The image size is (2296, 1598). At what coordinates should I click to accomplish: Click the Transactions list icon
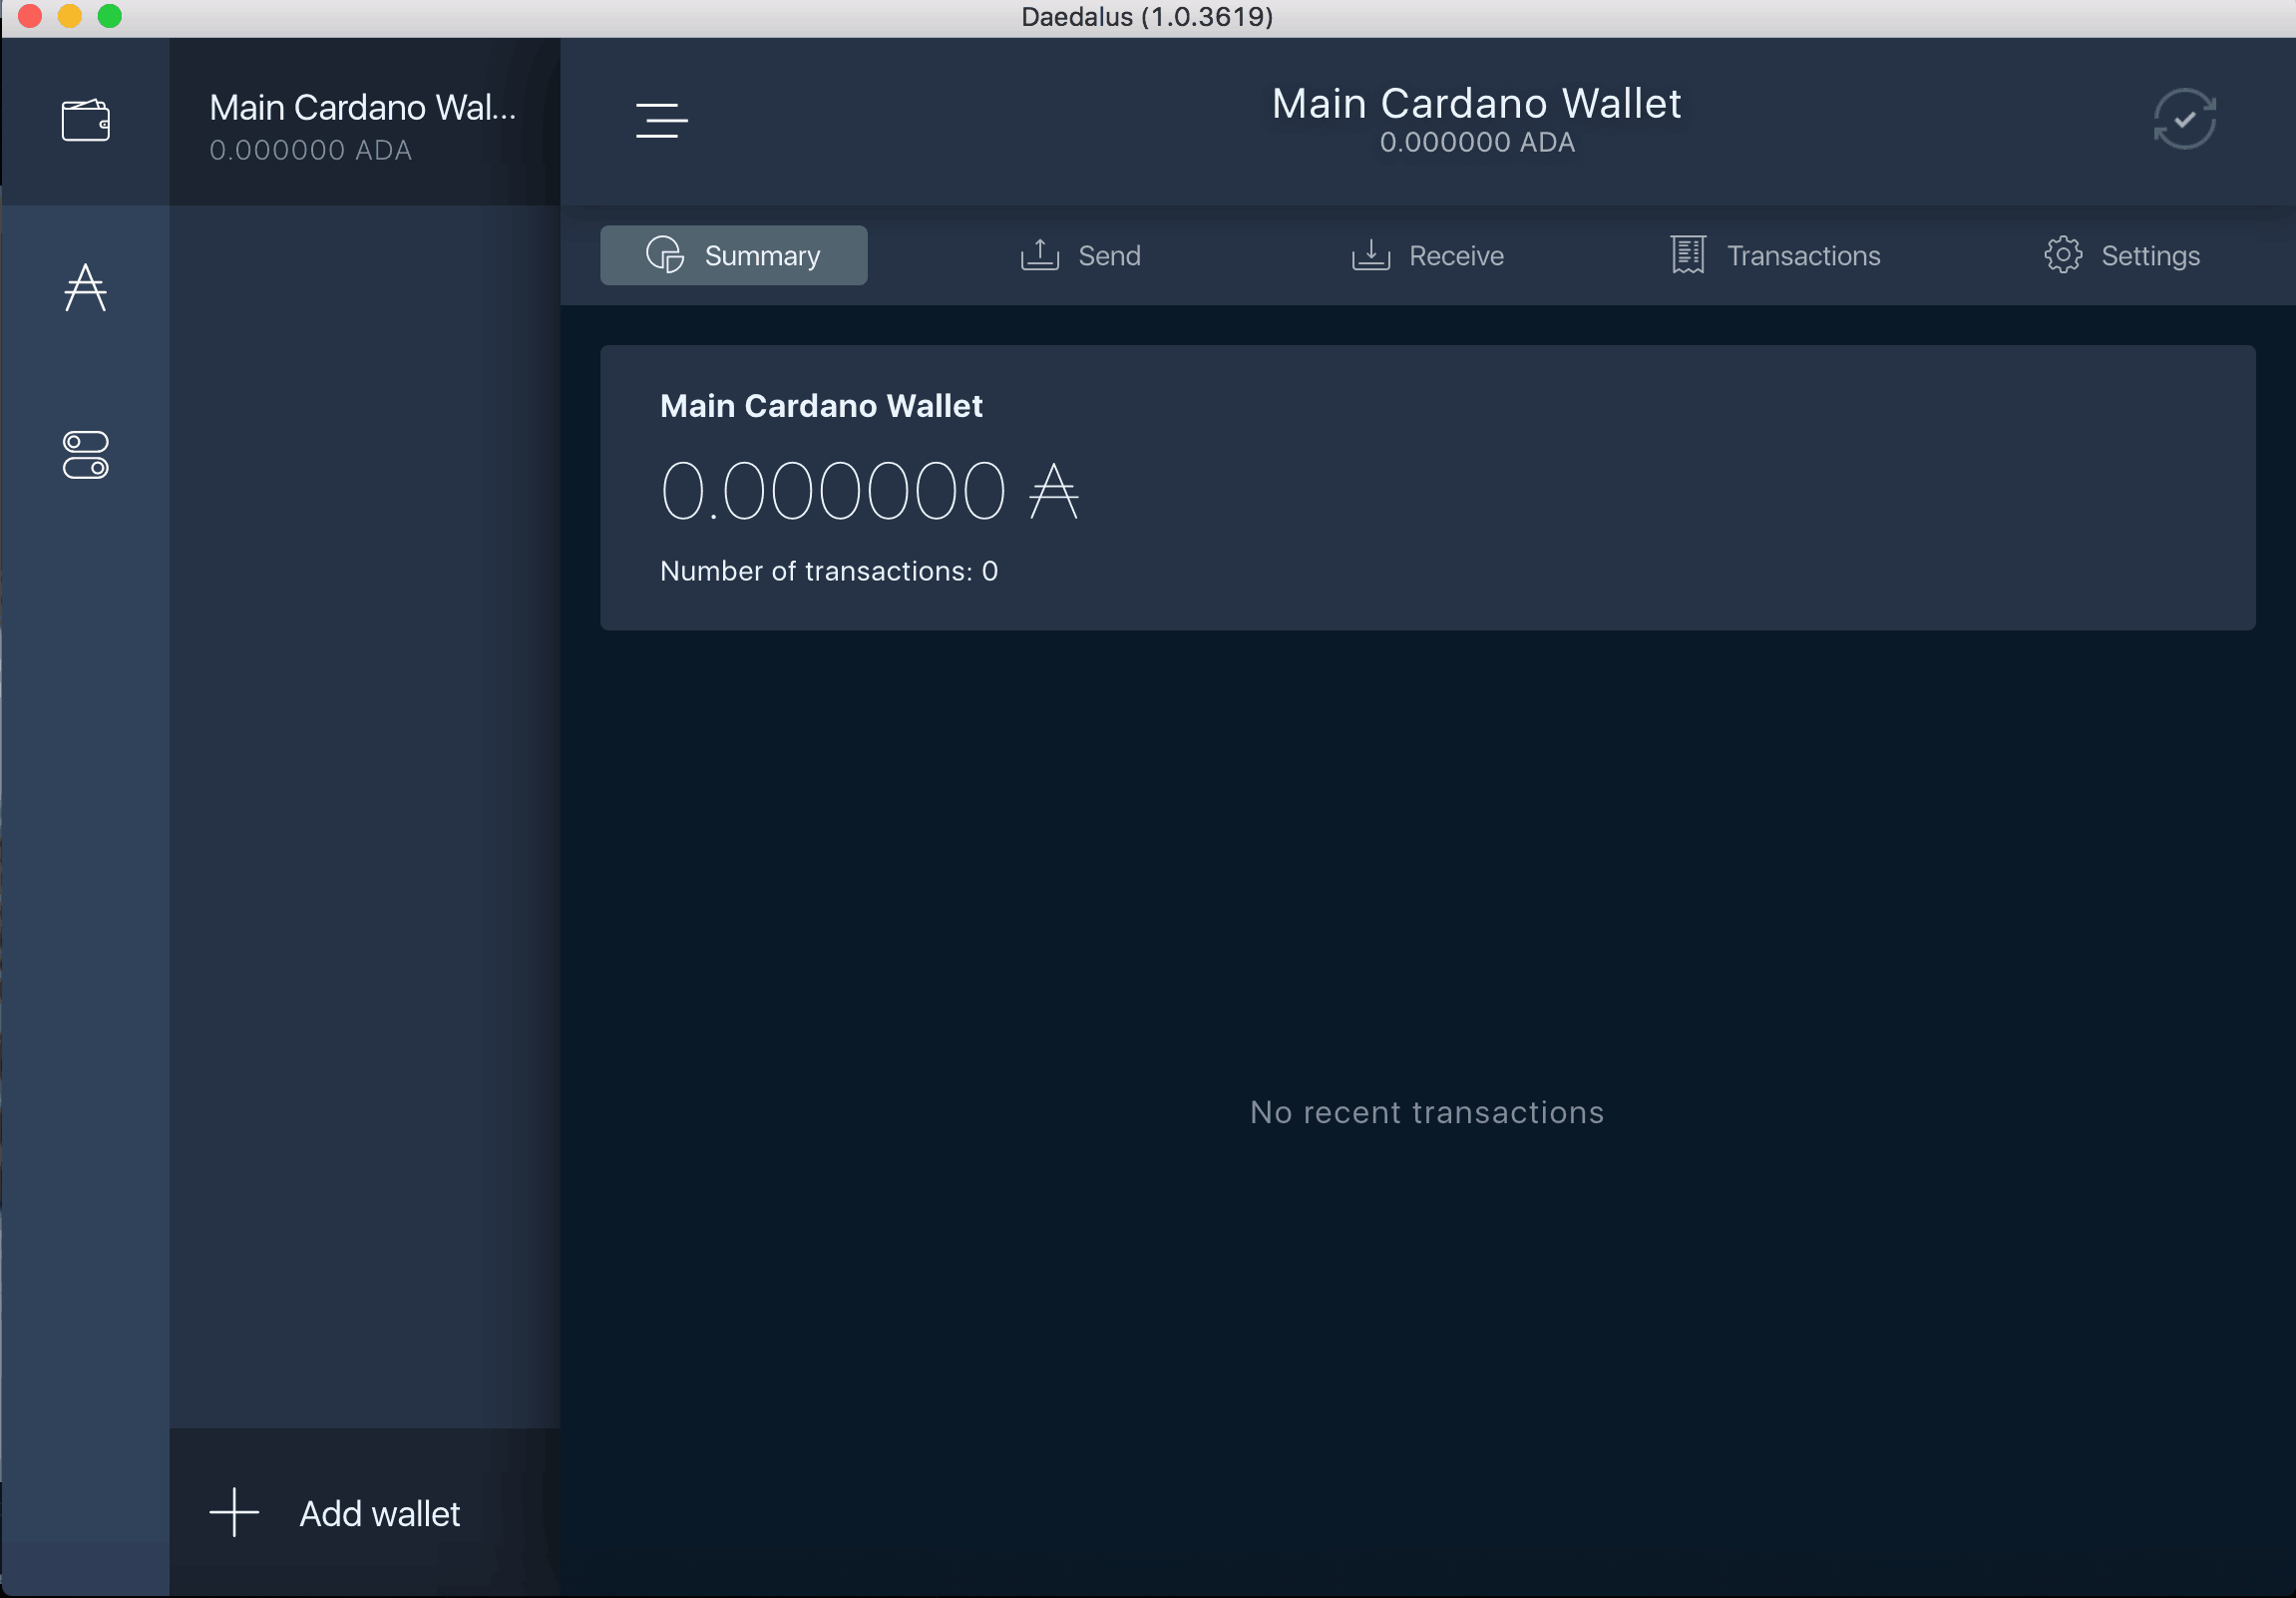[1688, 256]
